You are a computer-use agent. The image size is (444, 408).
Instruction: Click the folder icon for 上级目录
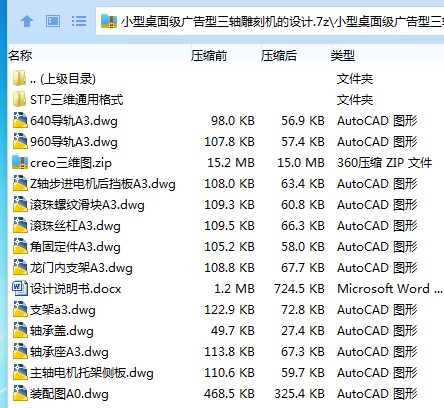(x=19, y=78)
